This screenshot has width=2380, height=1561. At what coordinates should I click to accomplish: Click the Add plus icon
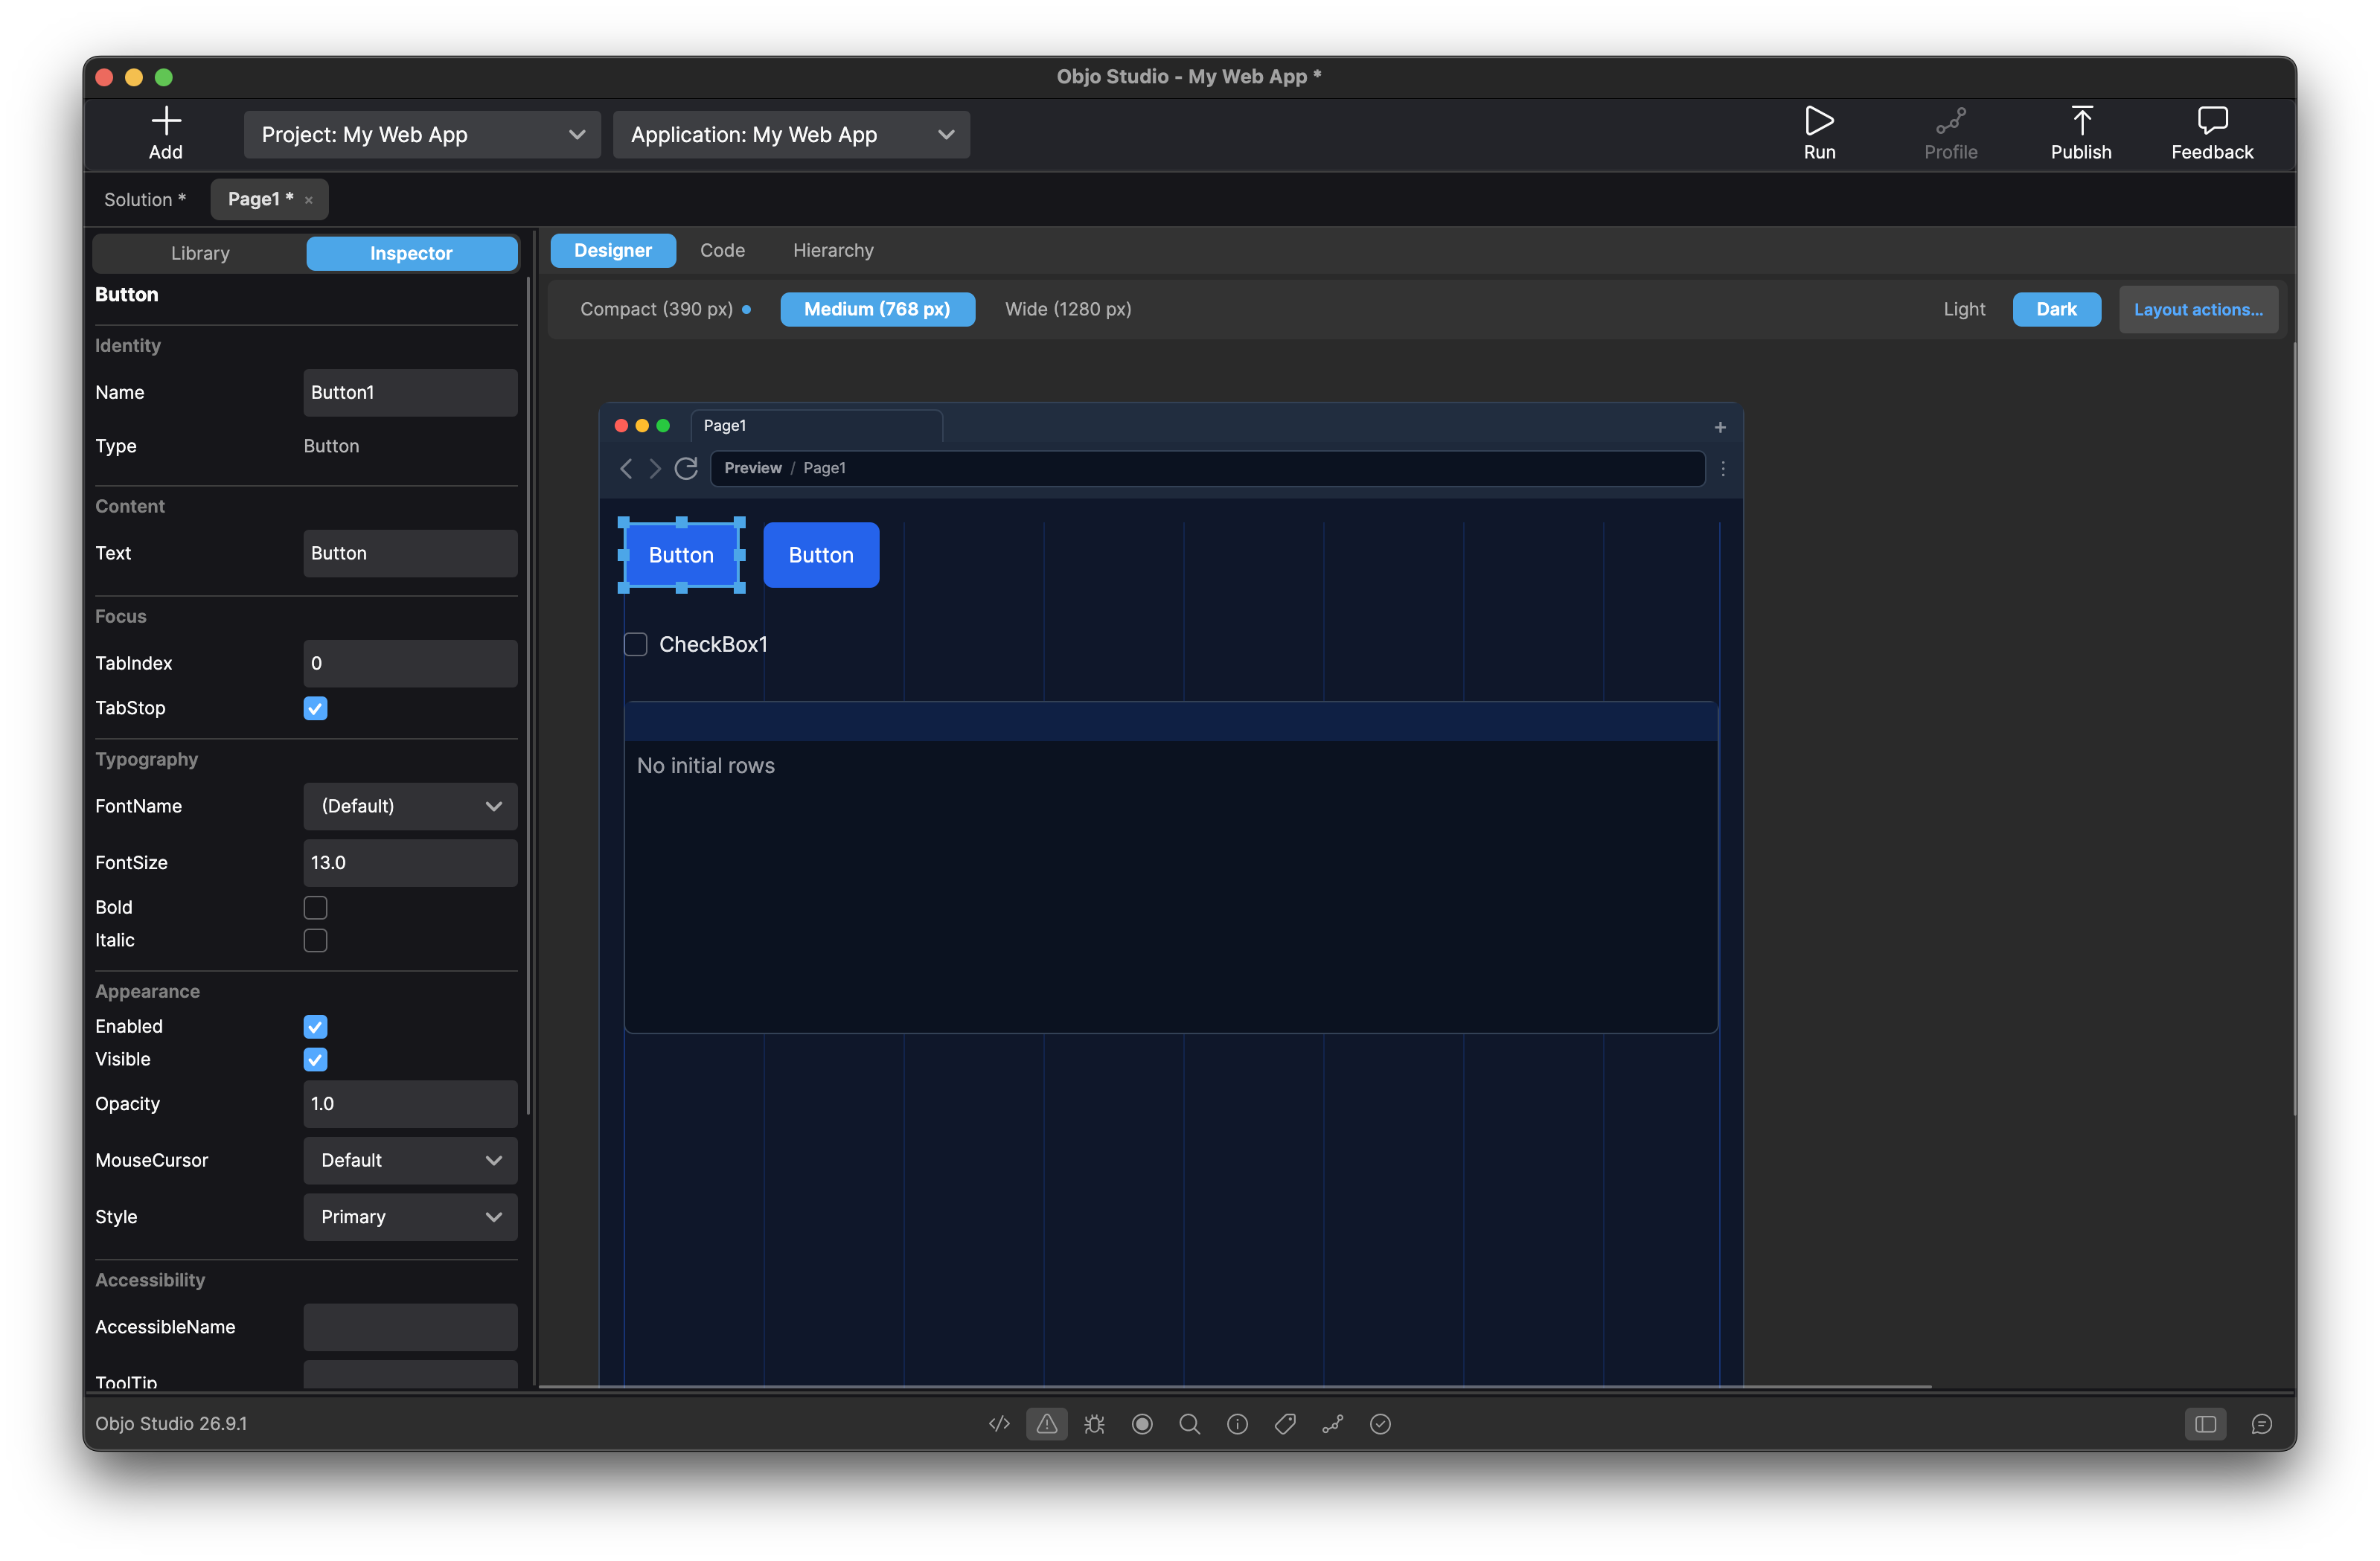click(166, 121)
